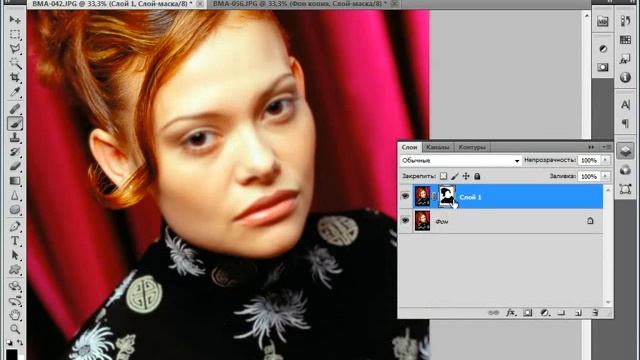Open the History panel icon
The width and height of the screenshot is (640, 360).
(625, 21)
